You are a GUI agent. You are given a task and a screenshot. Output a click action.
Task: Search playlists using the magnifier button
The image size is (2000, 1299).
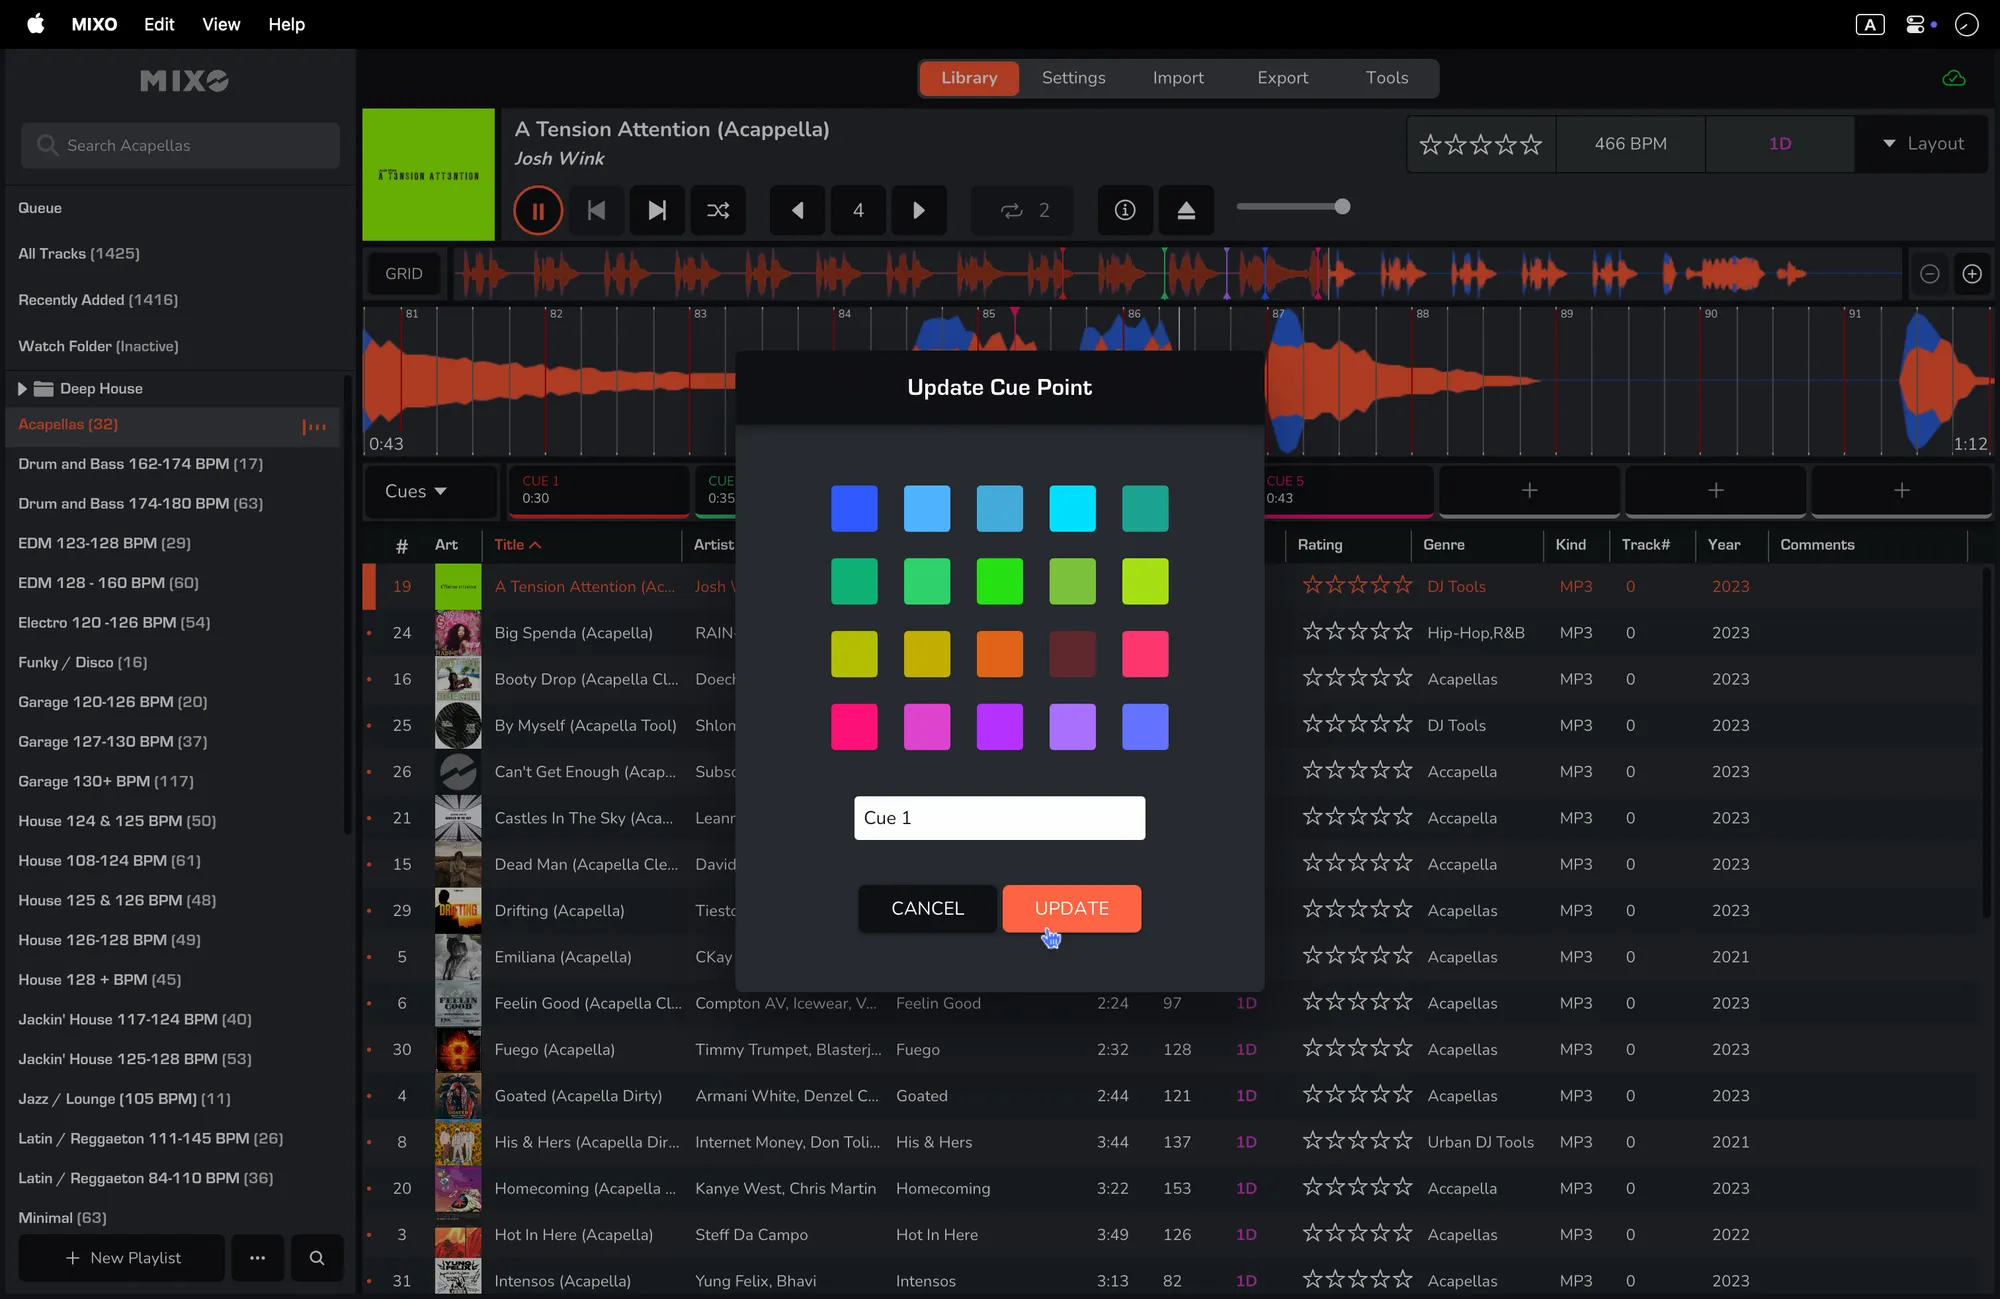click(317, 1258)
